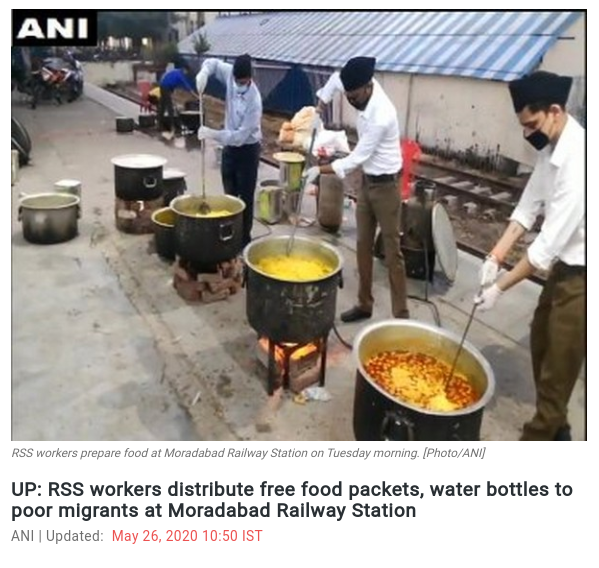Click the ANI logo watermark on the photo
This screenshot has width=599, height=568.
pyautogui.click(x=54, y=28)
